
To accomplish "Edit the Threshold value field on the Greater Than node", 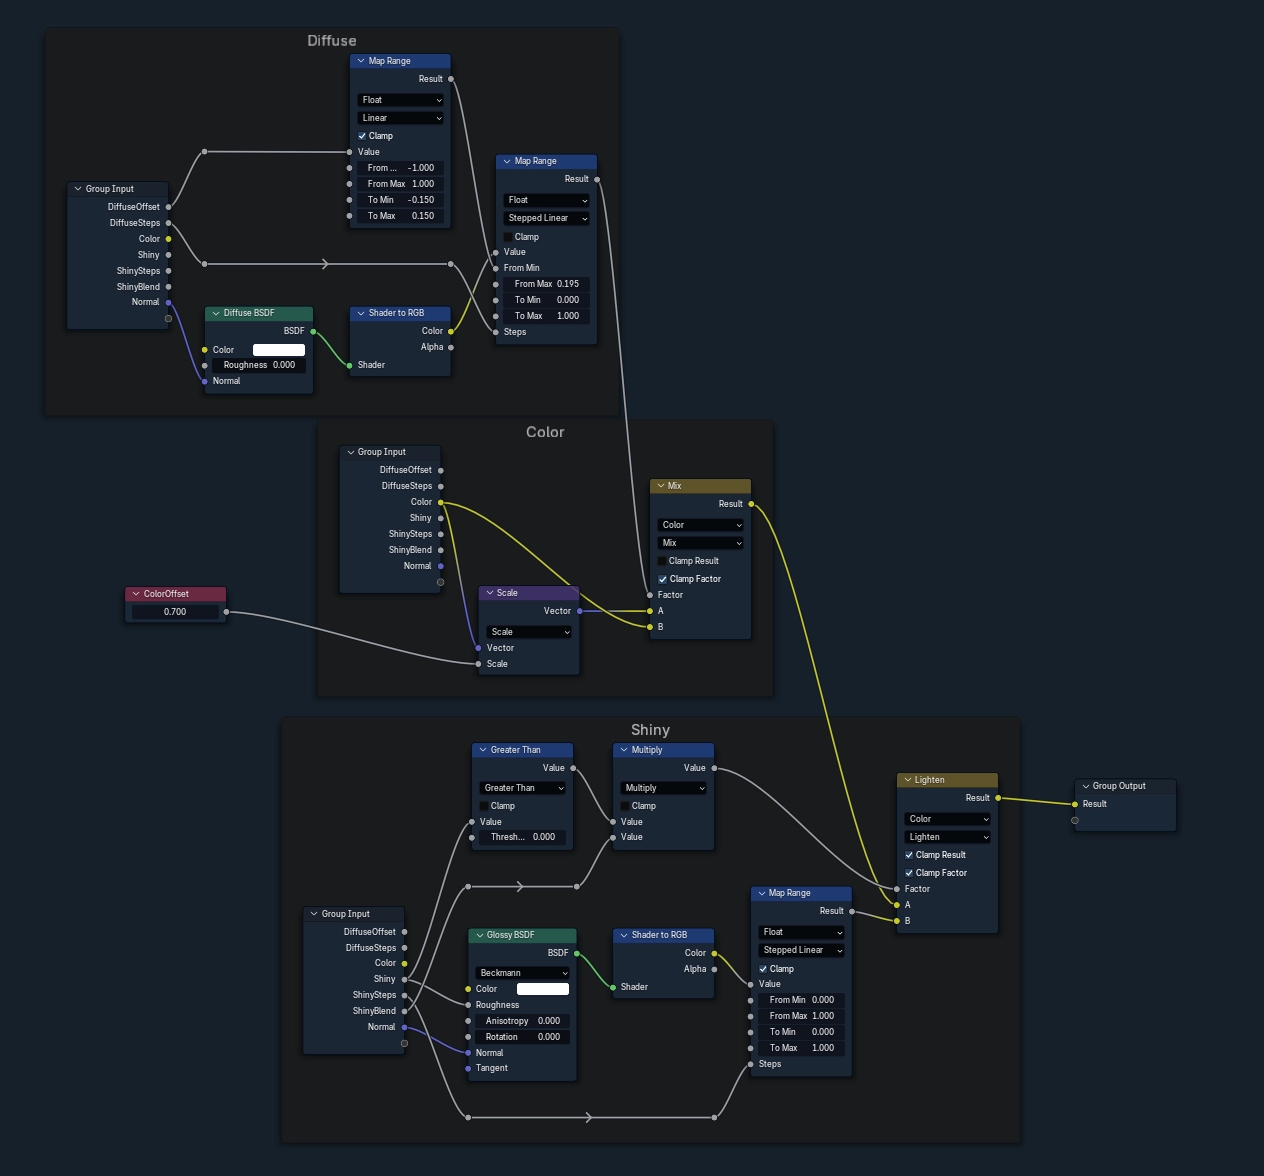I will point(522,837).
